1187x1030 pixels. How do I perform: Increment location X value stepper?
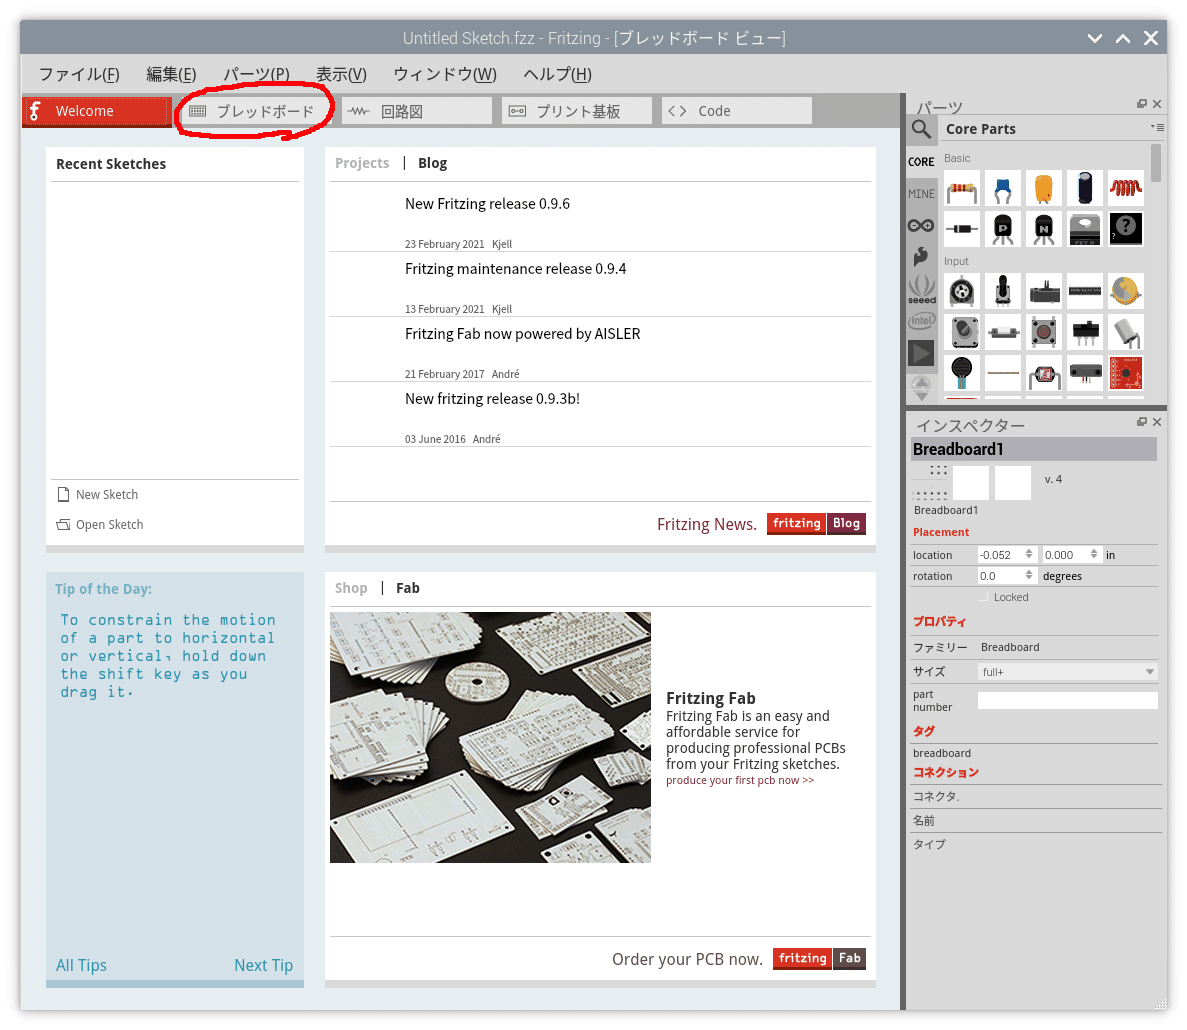[x=1029, y=552]
